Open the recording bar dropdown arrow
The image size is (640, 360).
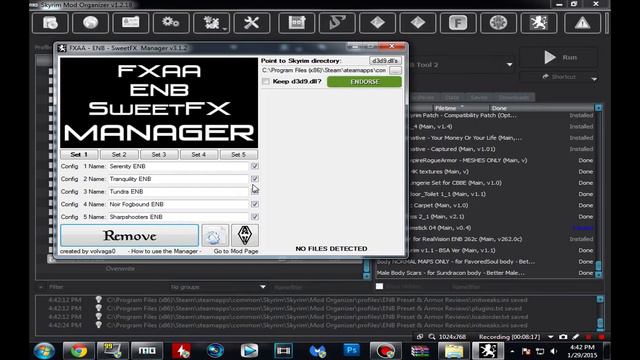(551, 337)
